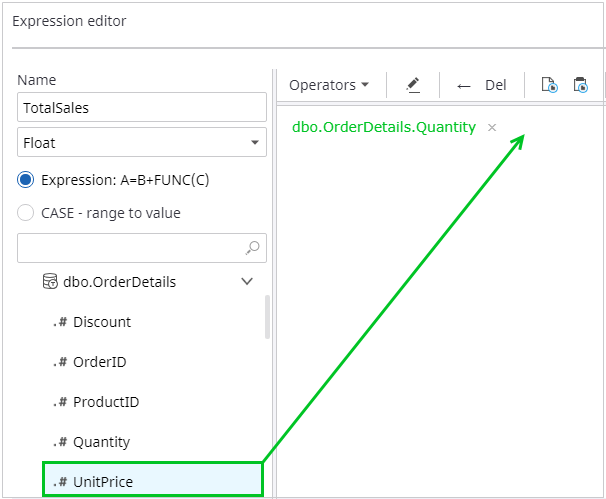The height and width of the screenshot is (499, 606).
Task: Click the search magnifier icon in the field list
Action: point(253,248)
